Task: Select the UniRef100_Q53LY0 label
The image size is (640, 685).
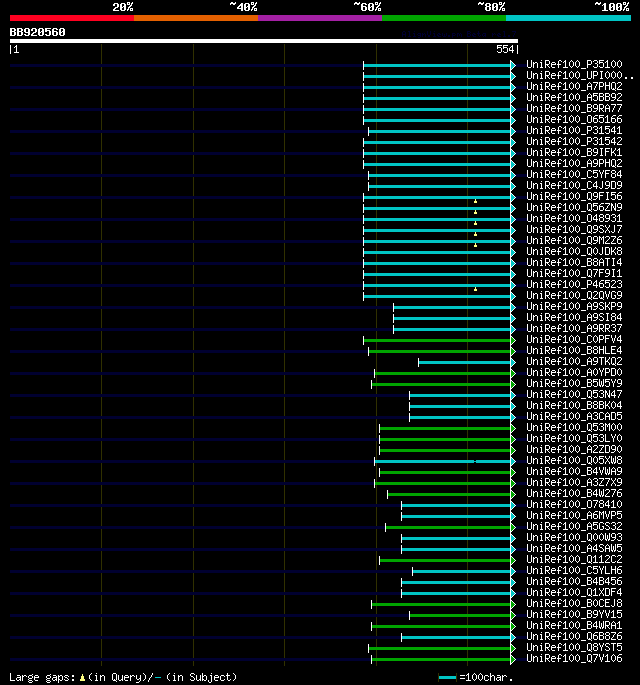Action: [x=574, y=439]
